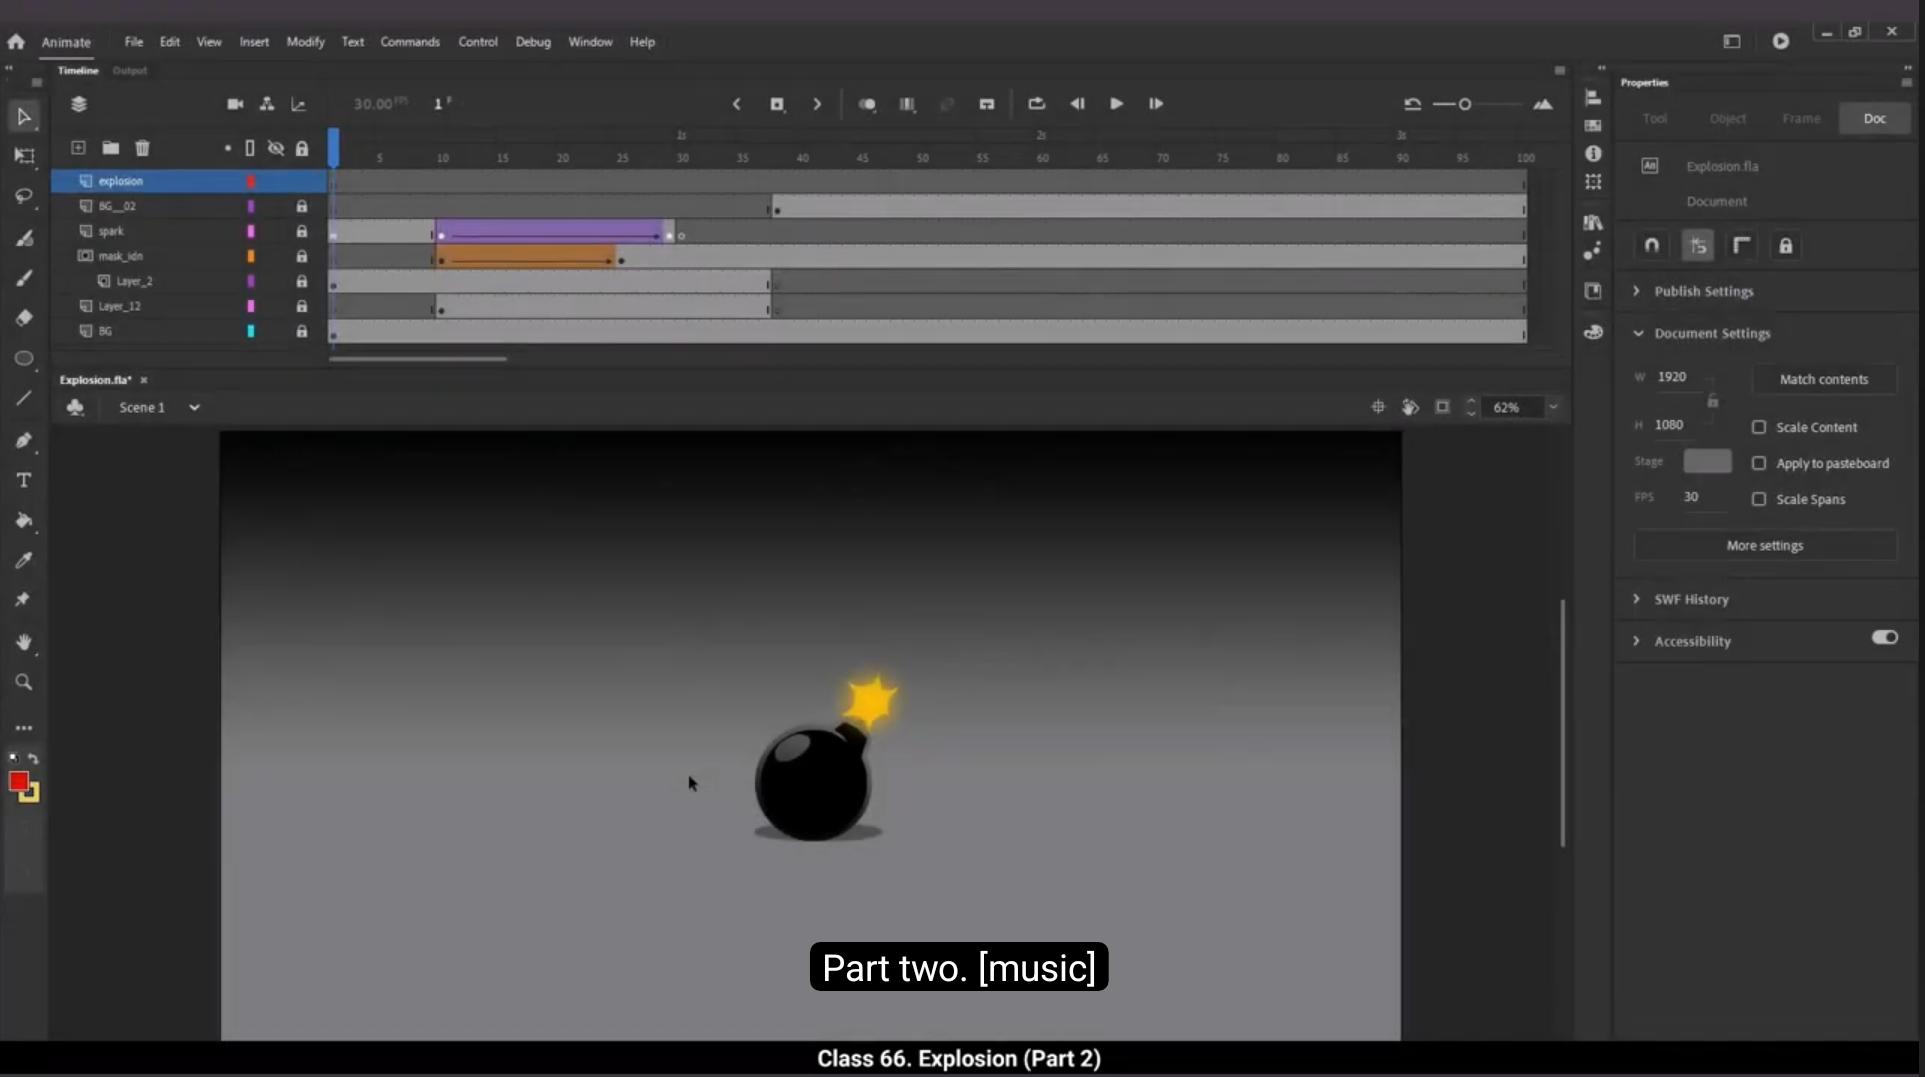Select the Lasso tool
This screenshot has width=1925, height=1077.
(24, 196)
